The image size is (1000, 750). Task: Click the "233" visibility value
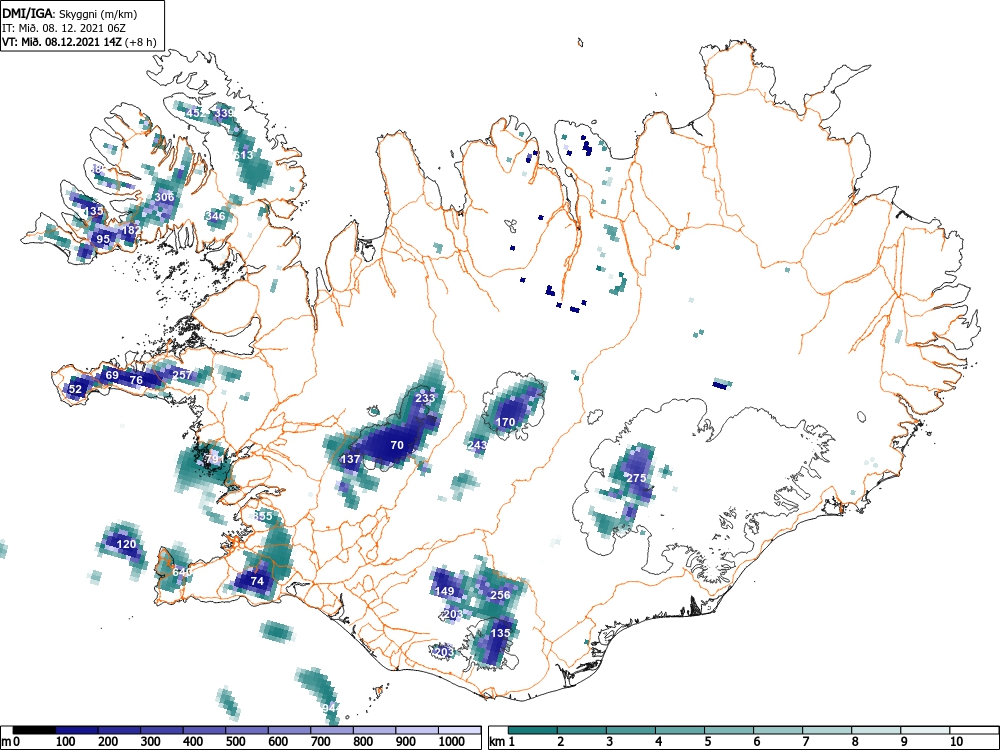point(425,398)
